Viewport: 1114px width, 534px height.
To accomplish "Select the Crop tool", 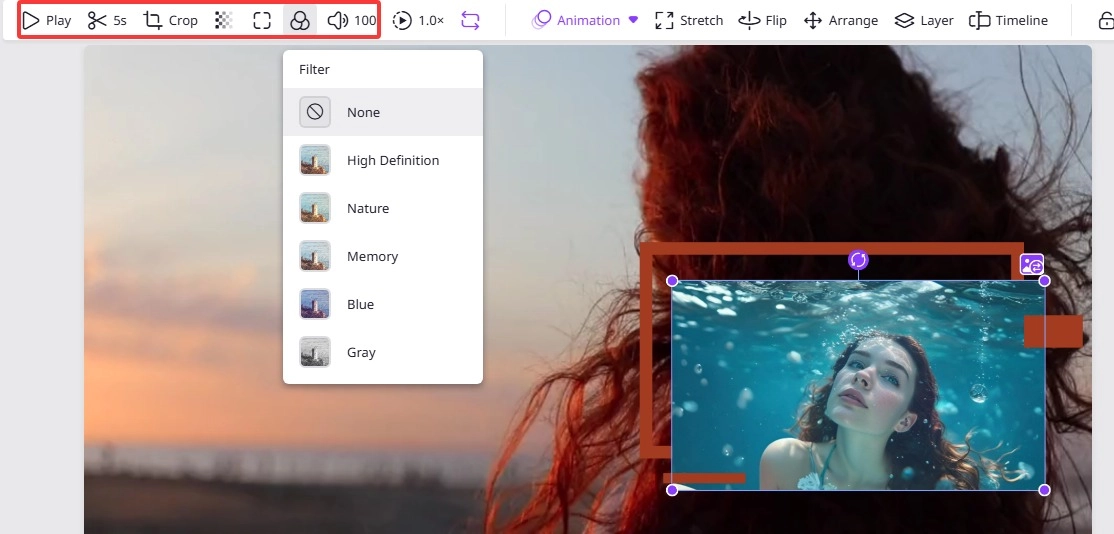I will (x=171, y=21).
